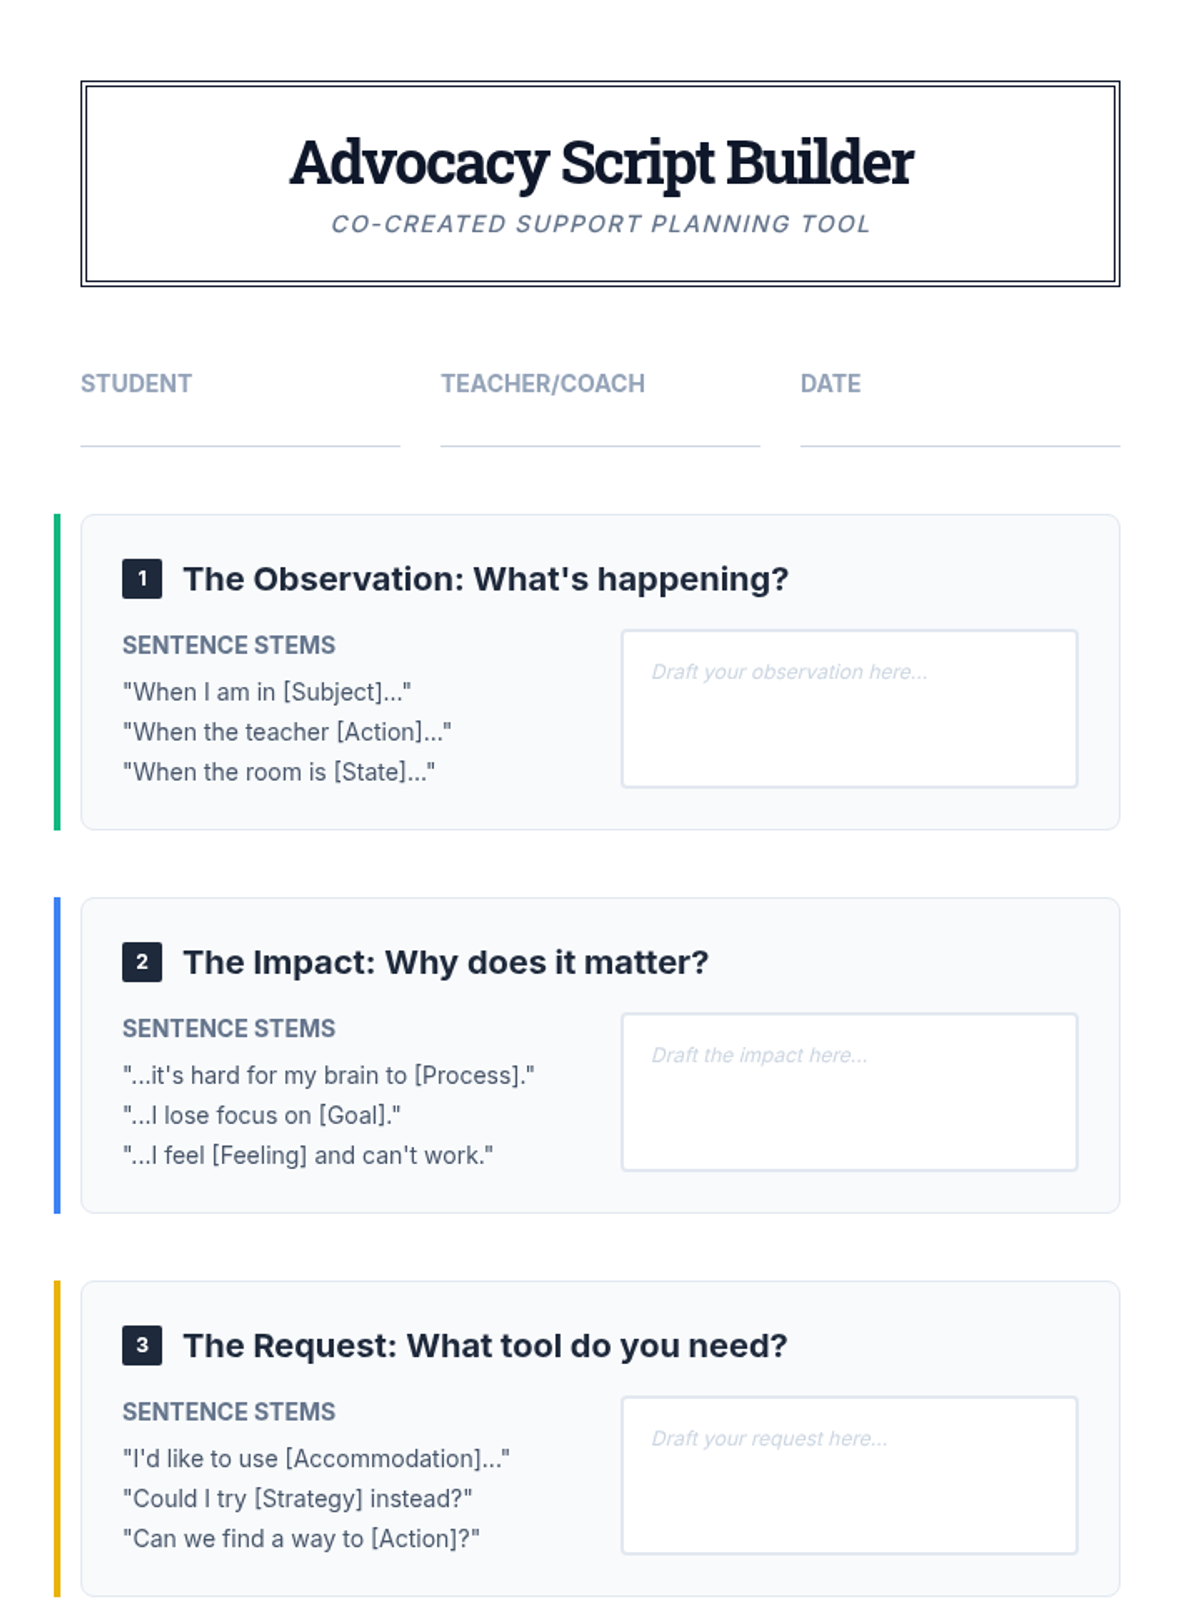The image size is (1200, 1600).
Task: Click the 'Draft the impact here' box
Action: (x=849, y=1092)
